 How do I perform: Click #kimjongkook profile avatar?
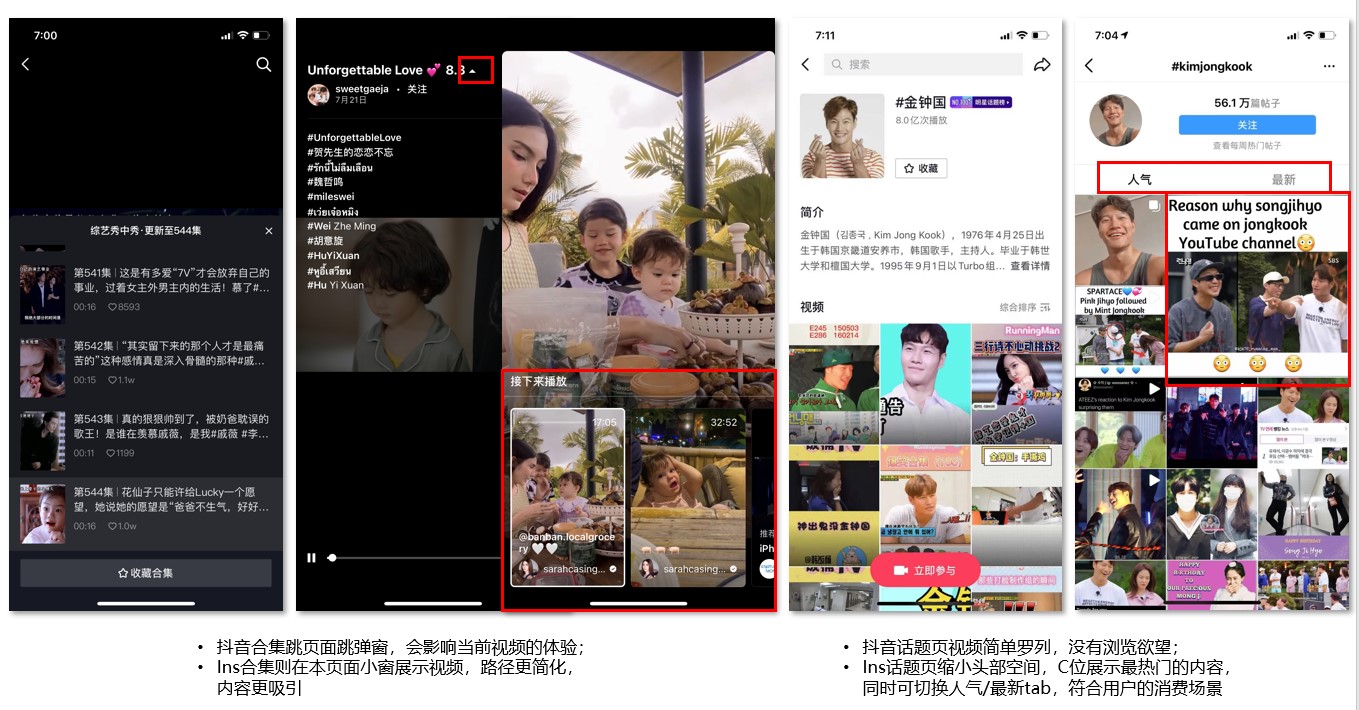[1115, 121]
